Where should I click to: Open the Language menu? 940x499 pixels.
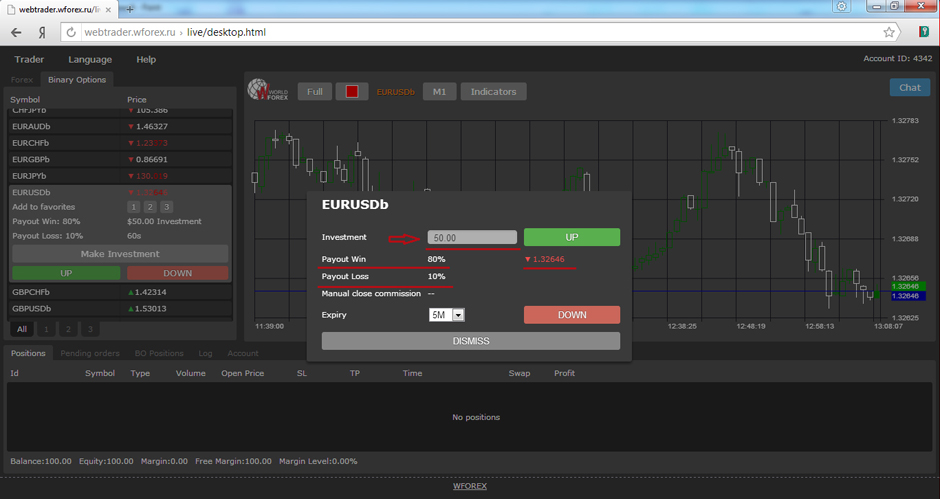[90, 59]
